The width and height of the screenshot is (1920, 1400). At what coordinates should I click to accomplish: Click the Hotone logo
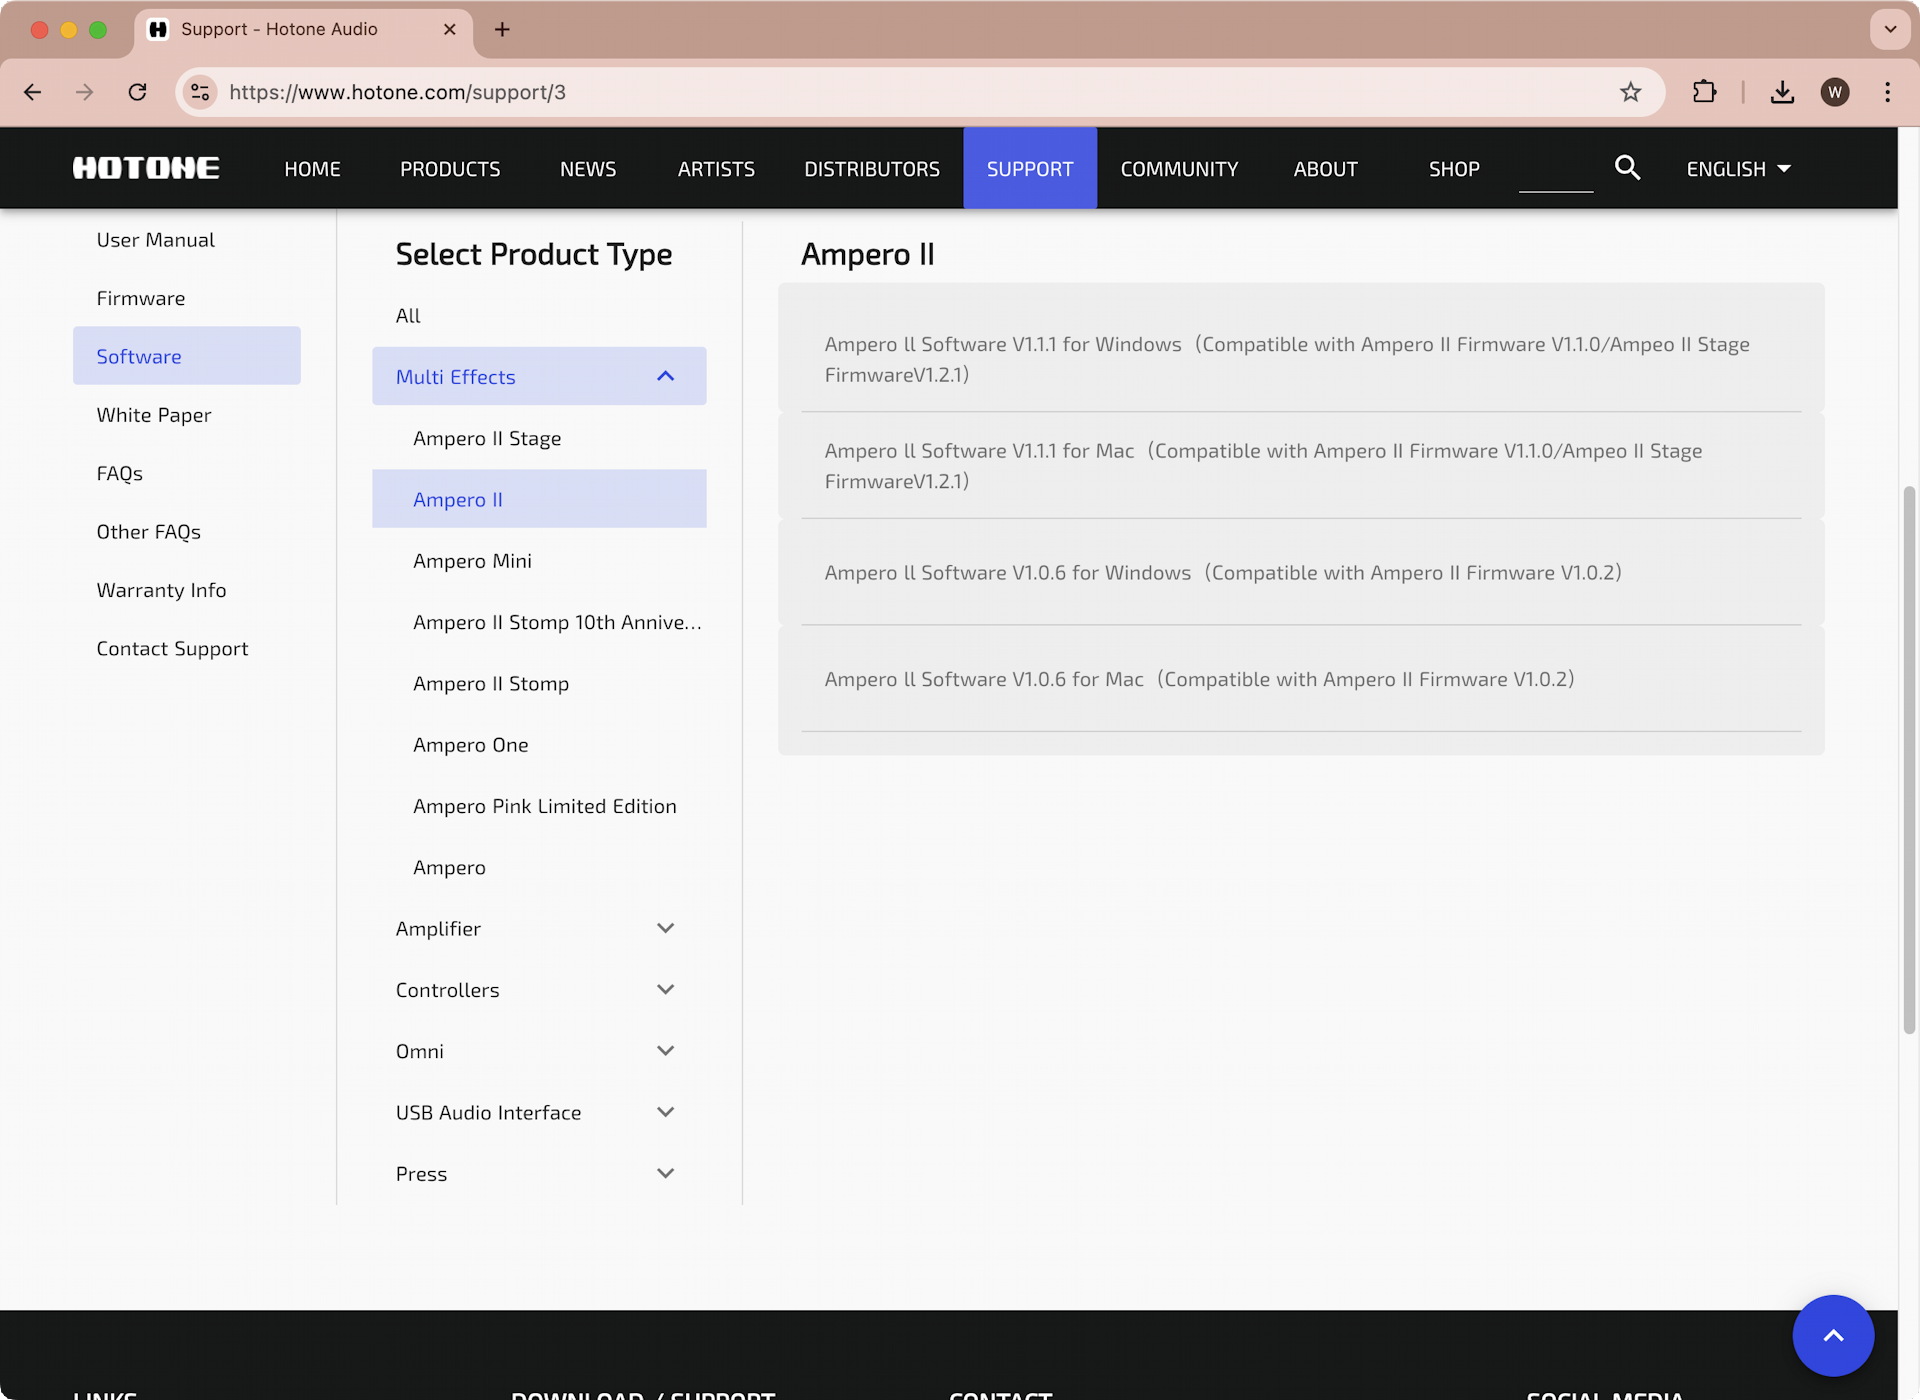click(x=146, y=168)
